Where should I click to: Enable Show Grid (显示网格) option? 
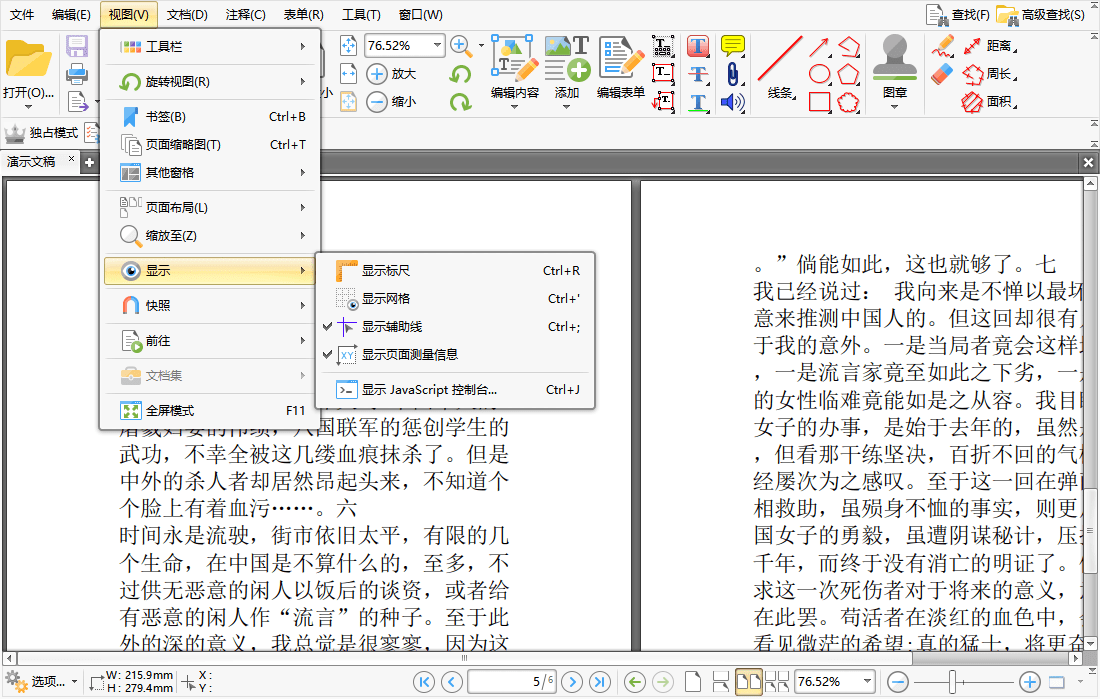[385, 299]
